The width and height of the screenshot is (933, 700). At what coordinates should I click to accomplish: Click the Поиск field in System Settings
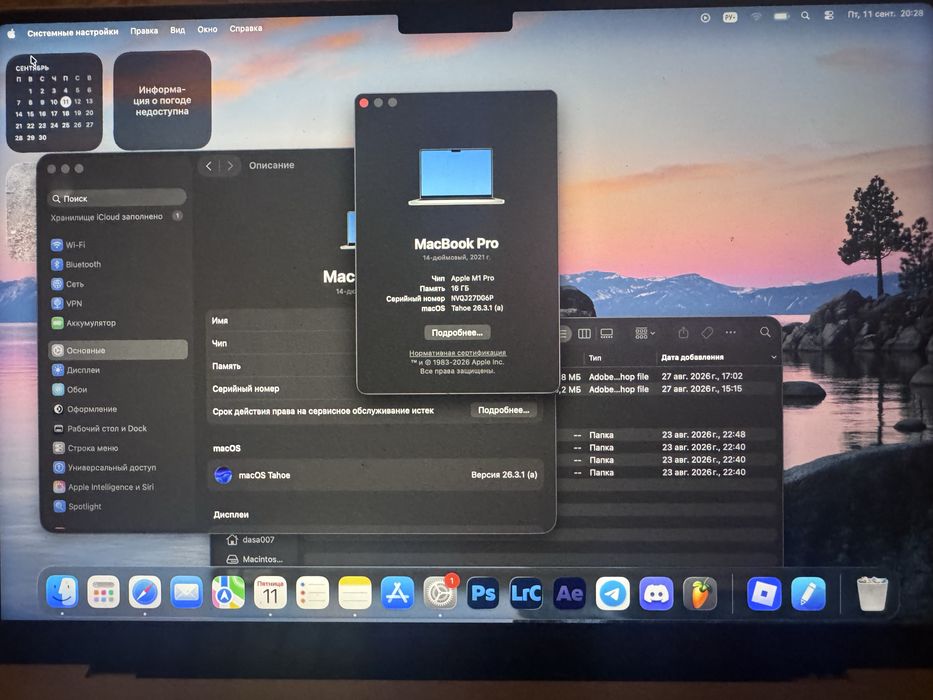[117, 198]
